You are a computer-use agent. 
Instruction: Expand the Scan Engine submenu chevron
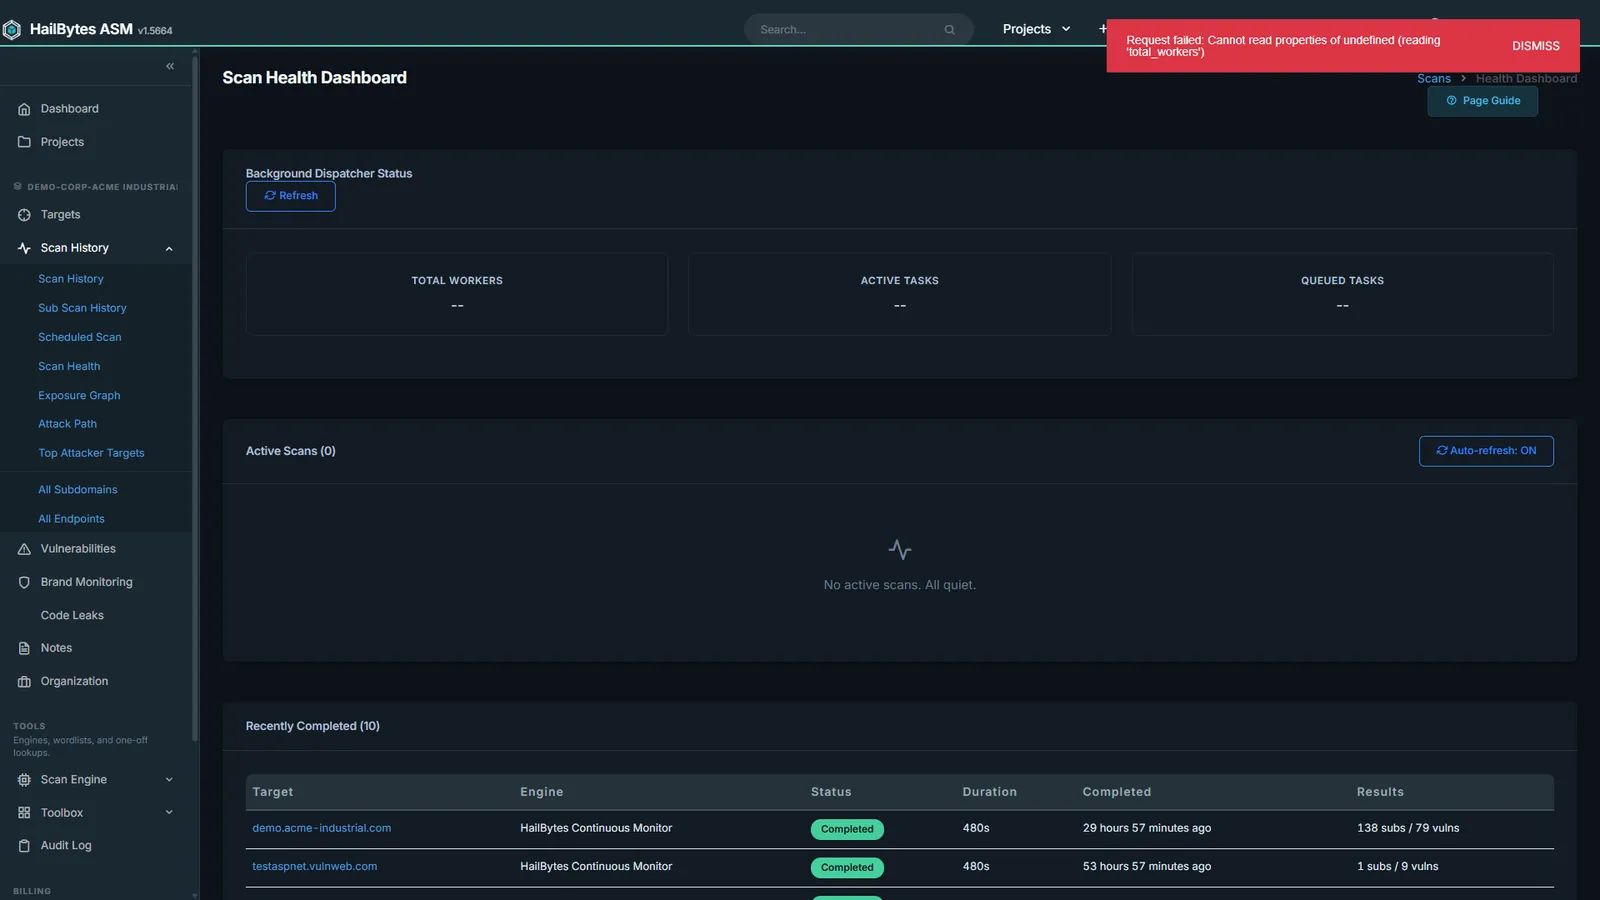click(x=169, y=780)
